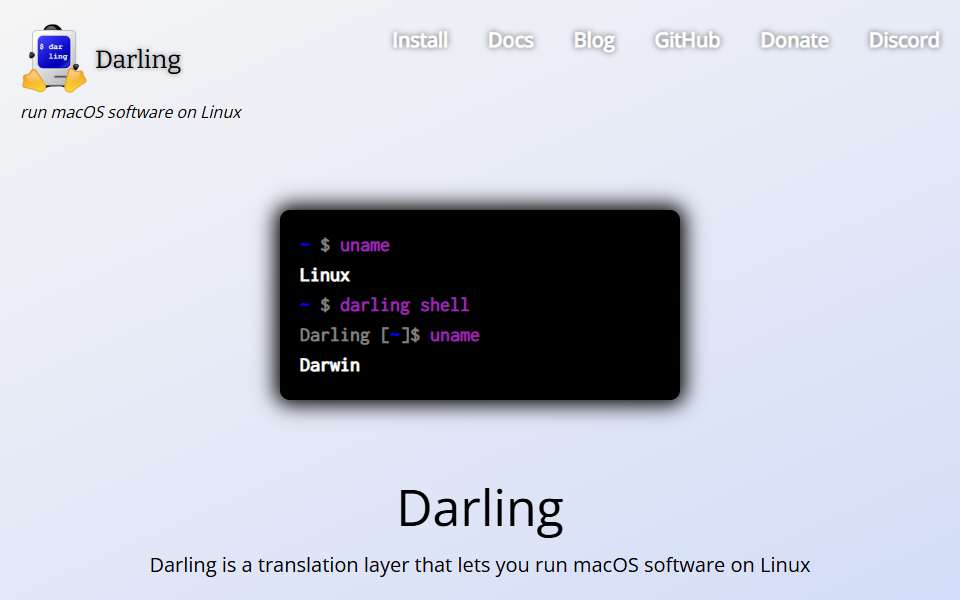Click tagline 'run macOS software on Linux'
The width and height of the screenshot is (960, 600).
tap(131, 112)
